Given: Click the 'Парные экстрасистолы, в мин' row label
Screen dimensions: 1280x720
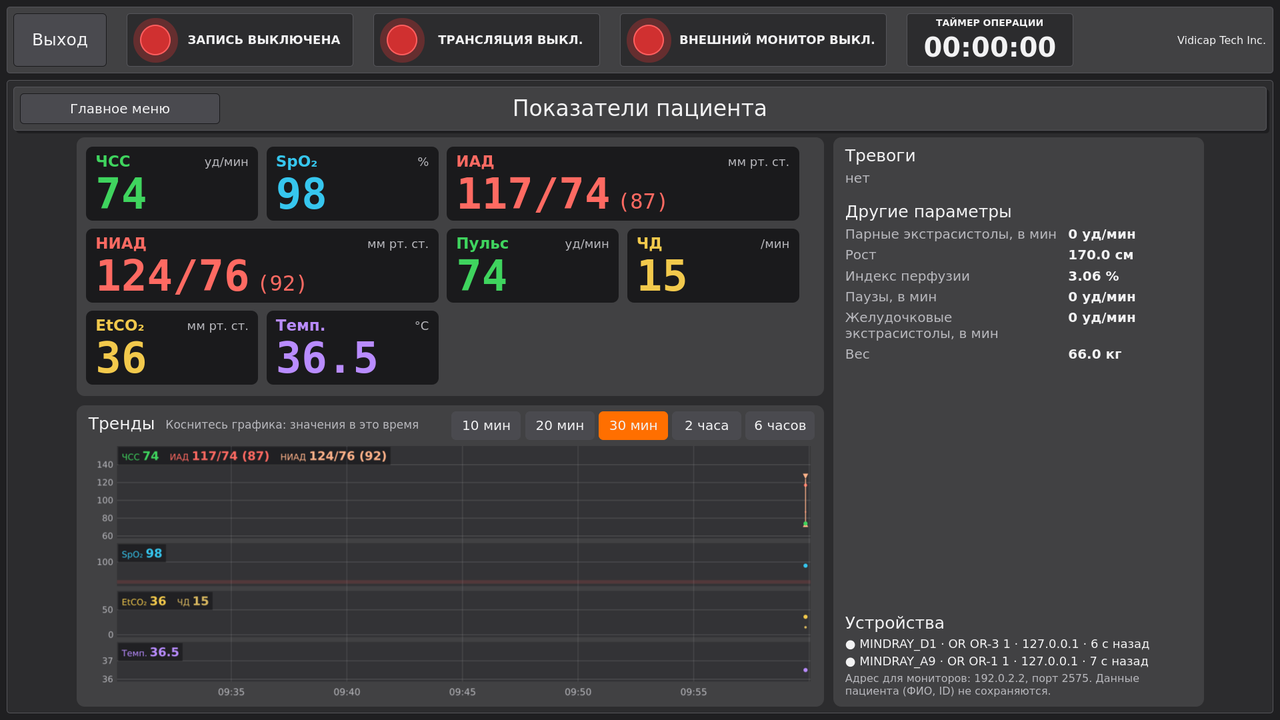Looking at the screenshot, I should coord(951,234).
